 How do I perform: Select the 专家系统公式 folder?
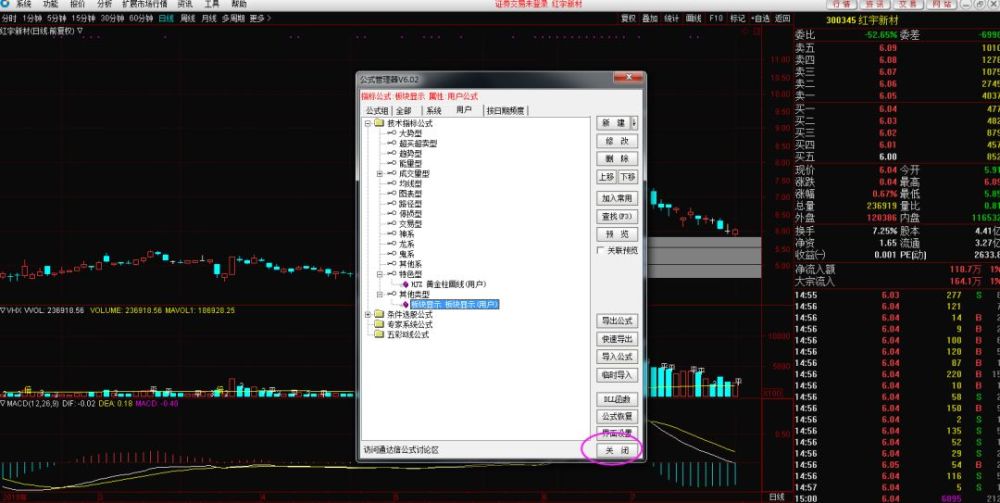click(408, 324)
